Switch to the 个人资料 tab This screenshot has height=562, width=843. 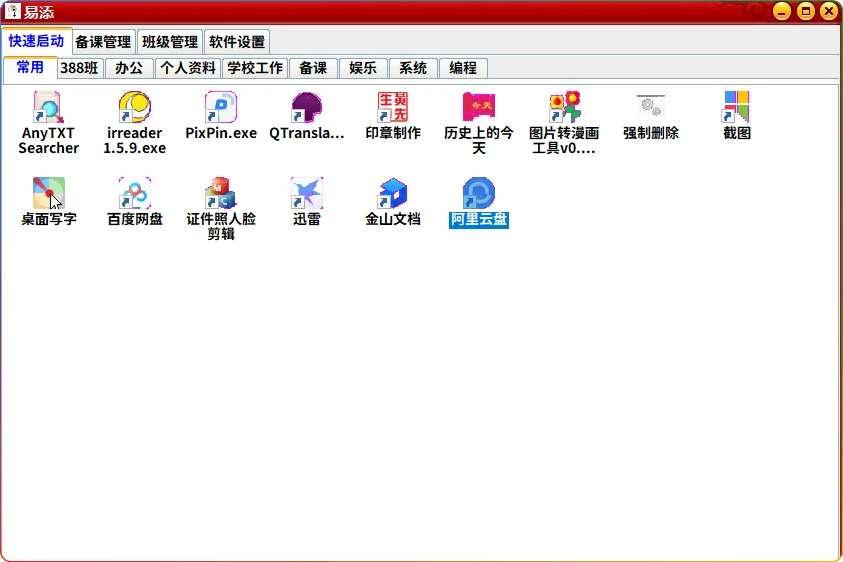click(x=188, y=68)
